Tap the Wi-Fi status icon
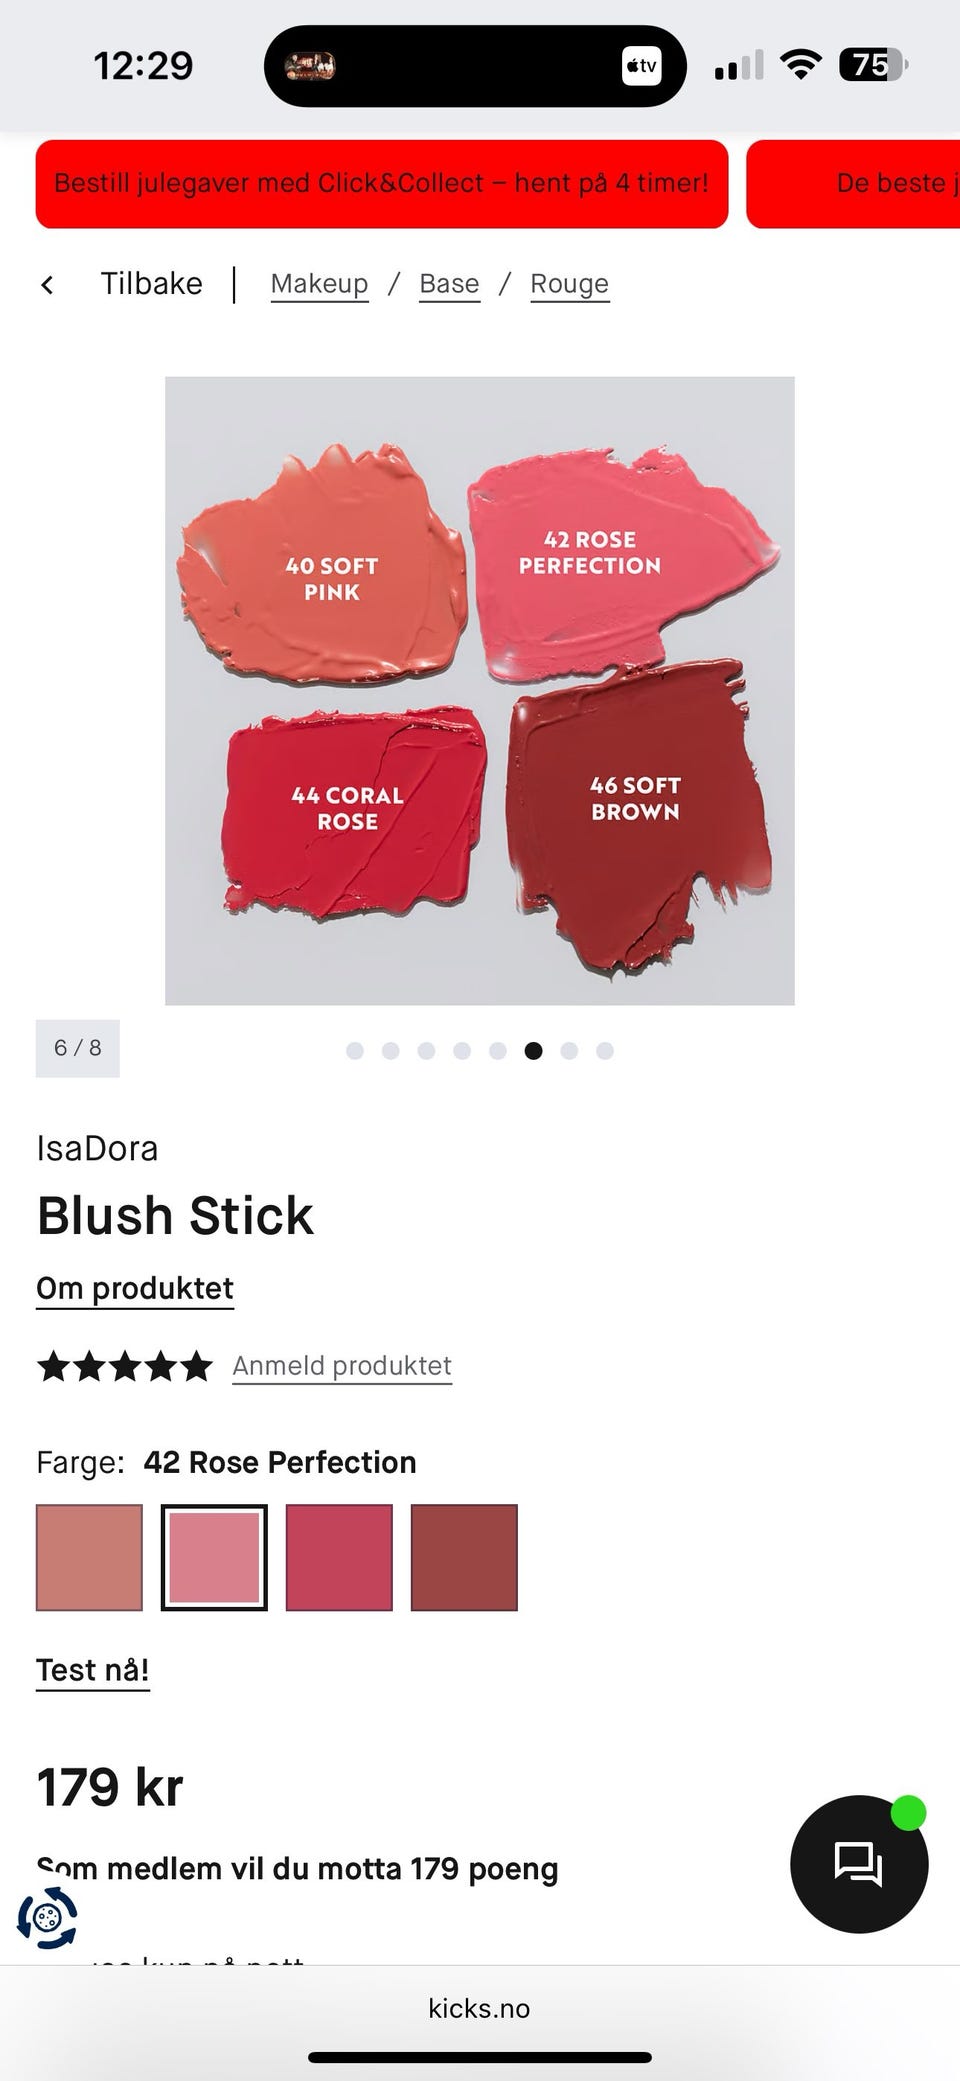 800,65
